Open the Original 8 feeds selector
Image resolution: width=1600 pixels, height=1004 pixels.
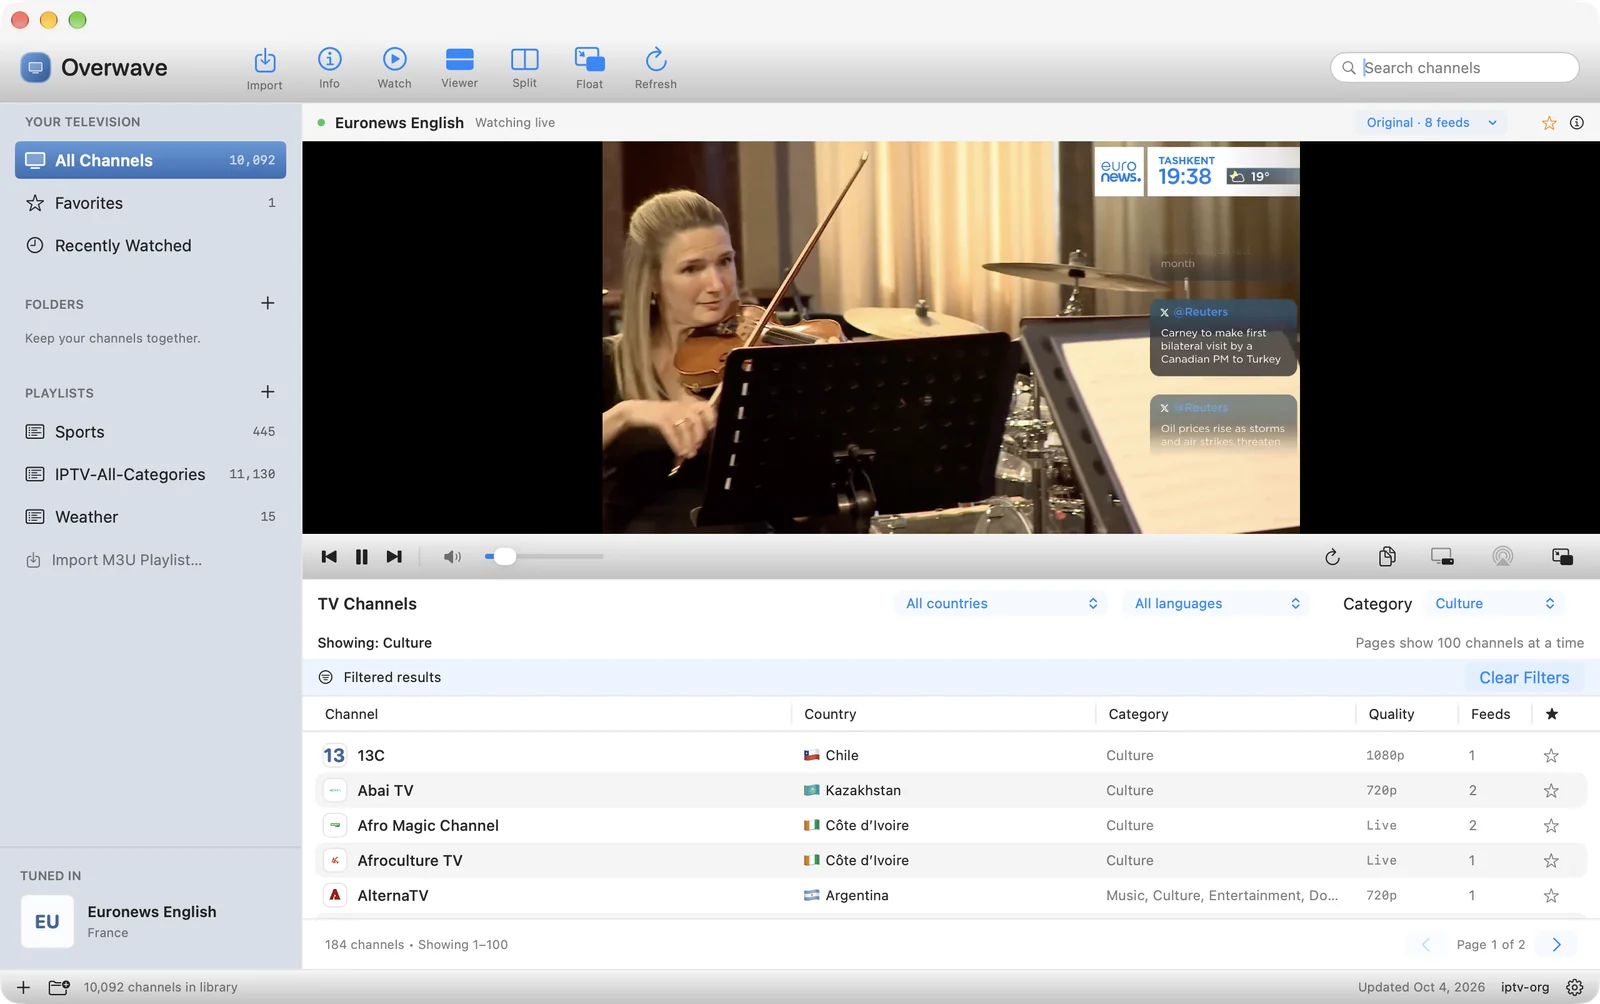pyautogui.click(x=1432, y=123)
